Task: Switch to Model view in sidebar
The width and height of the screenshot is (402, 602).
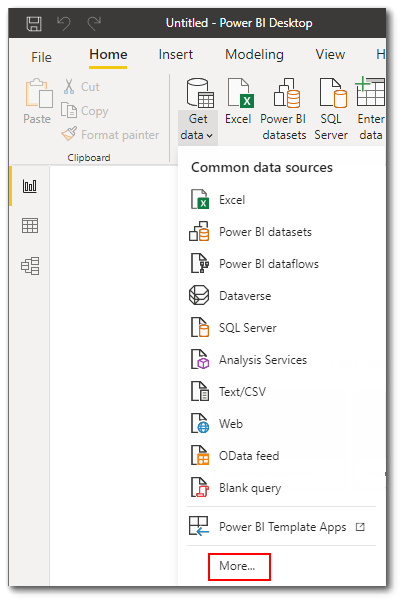Action: 30,266
